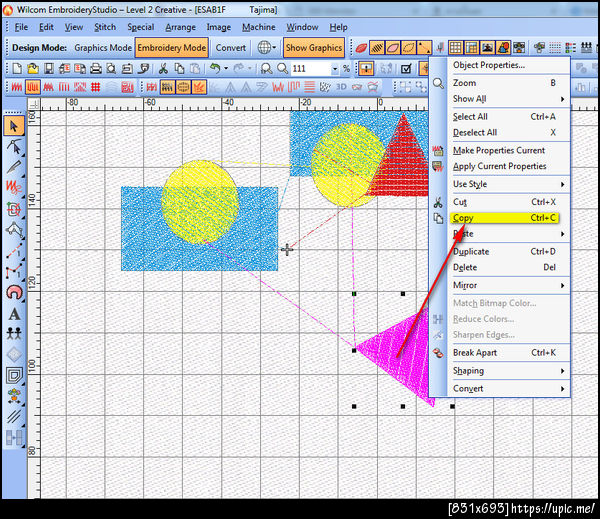Choose Copy from the context menu

pyautogui.click(x=505, y=218)
